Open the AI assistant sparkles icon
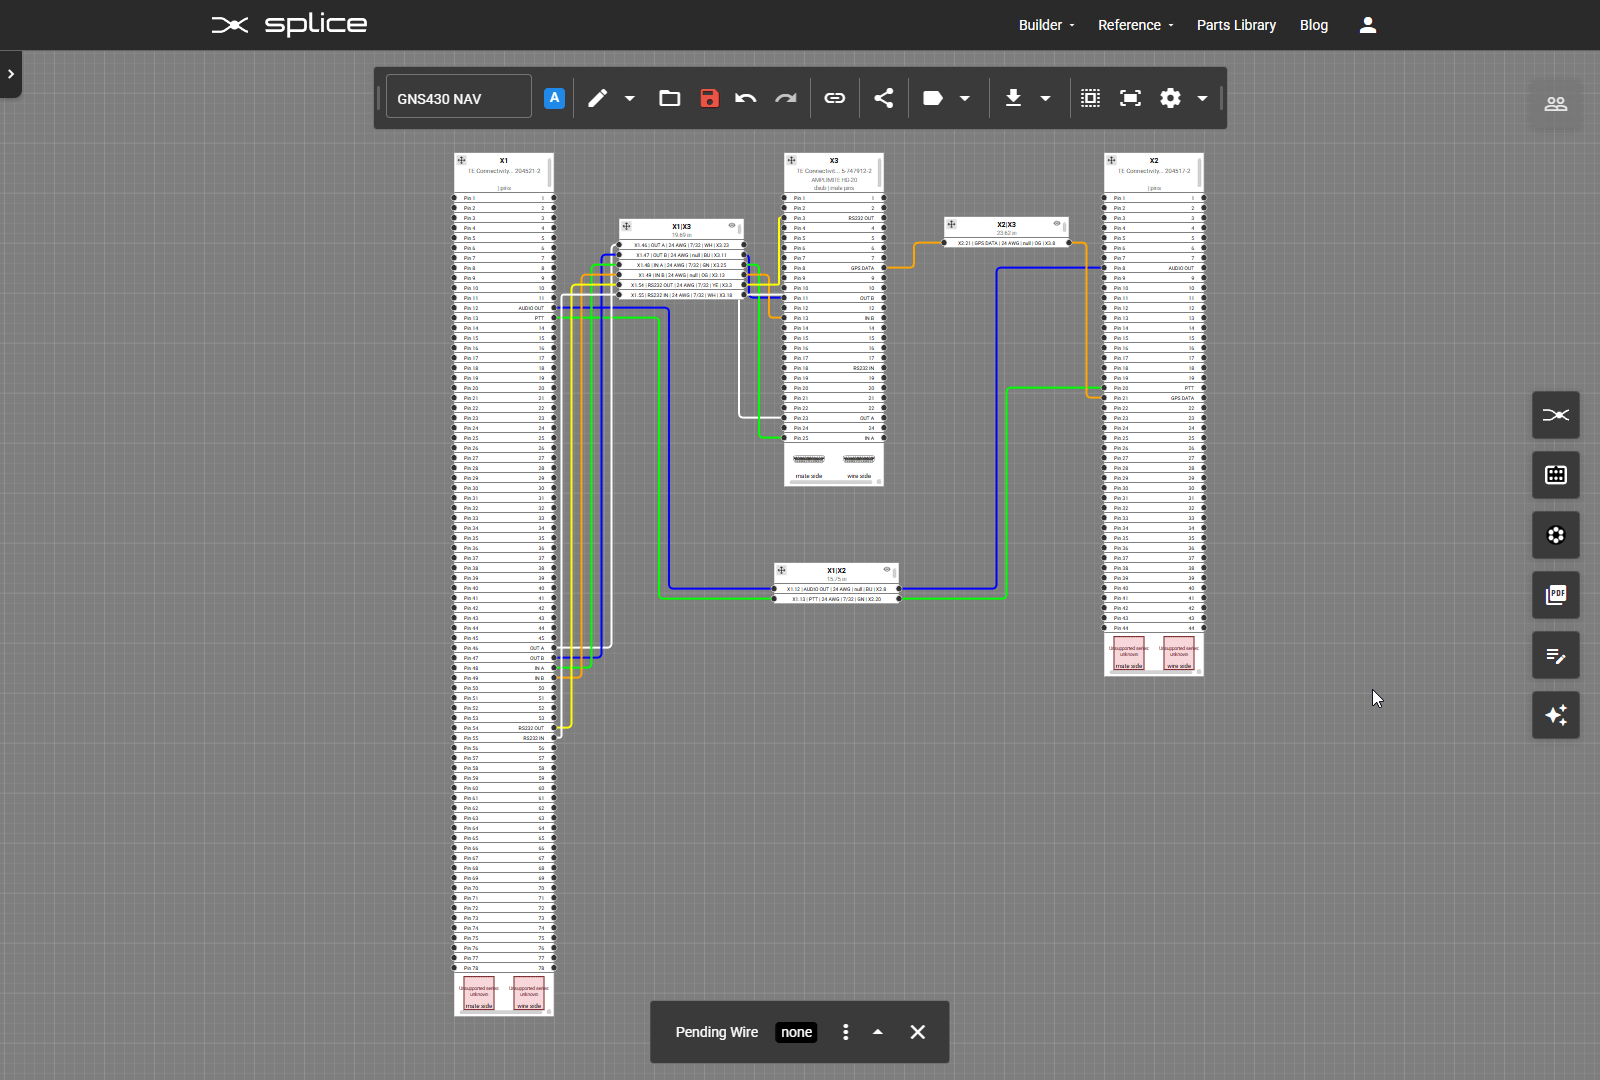The image size is (1600, 1080). (1555, 715)
